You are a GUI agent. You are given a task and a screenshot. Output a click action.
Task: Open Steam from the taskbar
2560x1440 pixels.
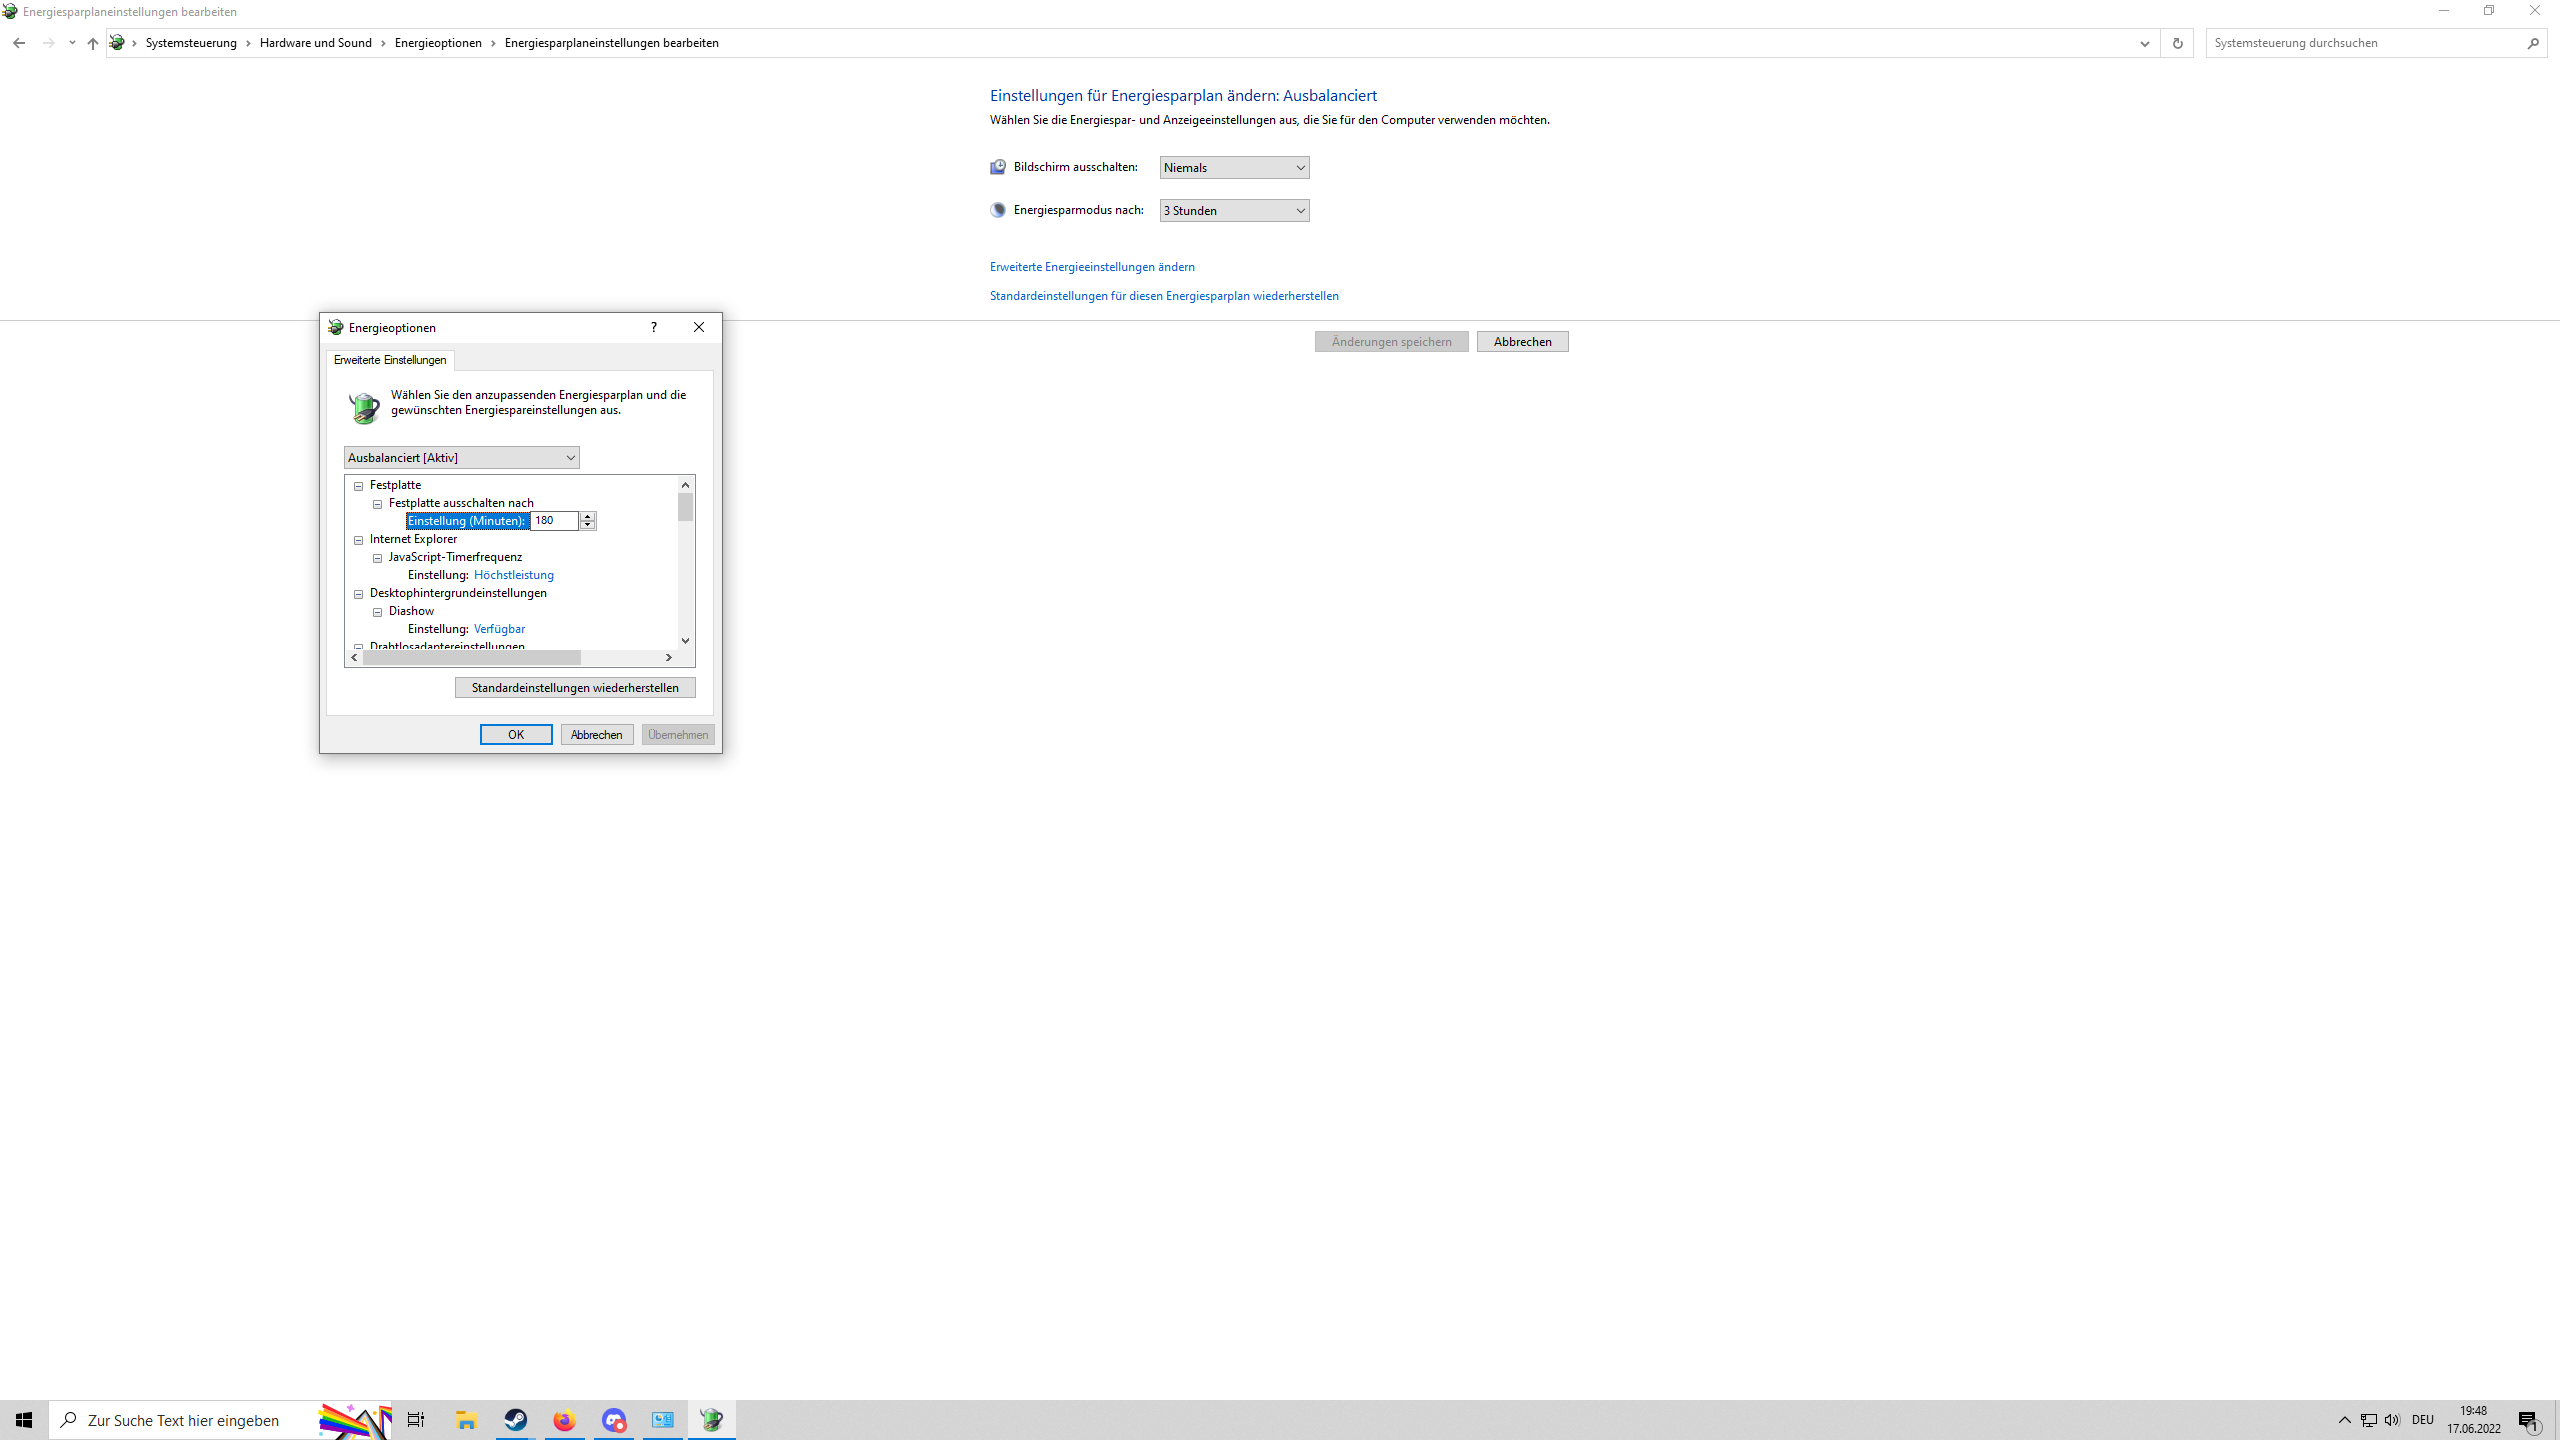tap(516, 1420)
